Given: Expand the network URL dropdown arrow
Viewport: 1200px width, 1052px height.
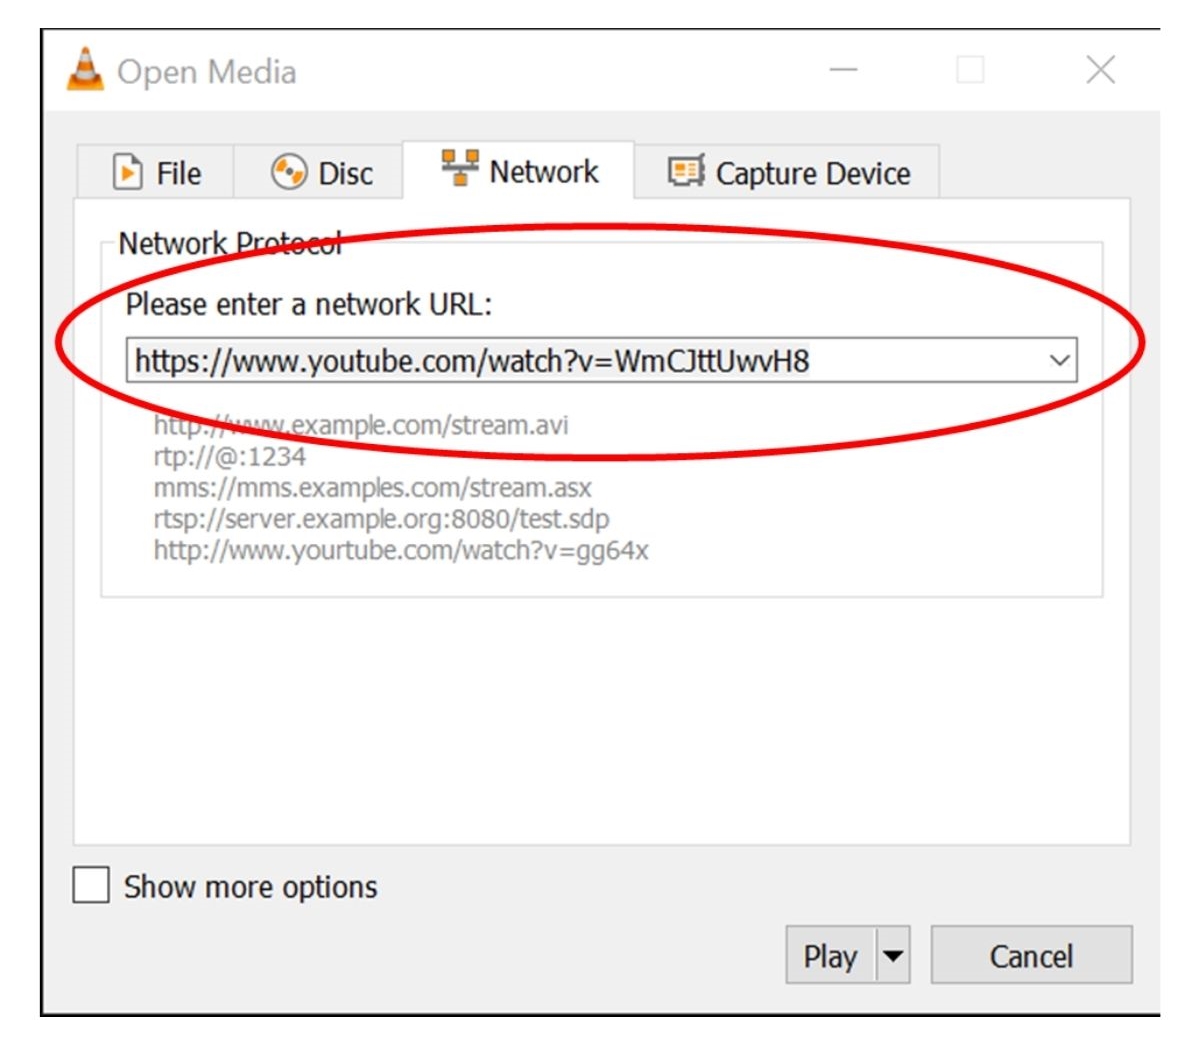Looking at the screenshot, I should (1059, 360).
